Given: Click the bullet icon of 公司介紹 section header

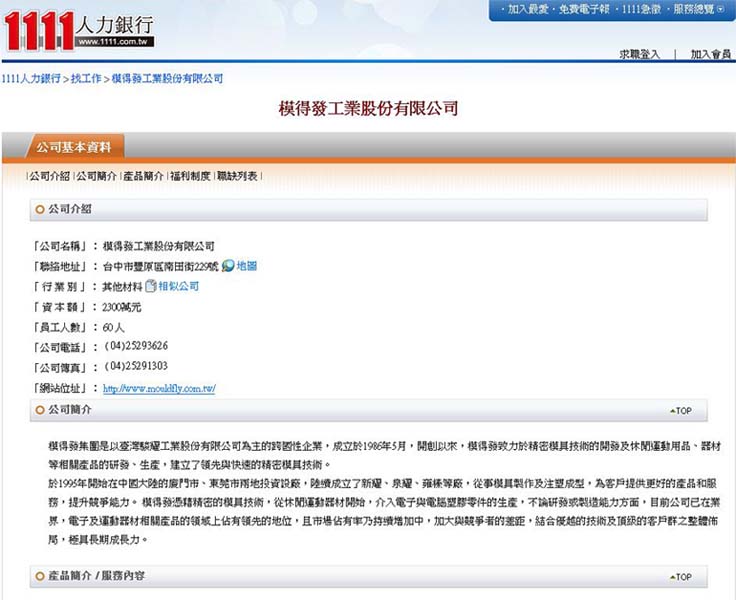Looking at the screenshot, I should 40,209.
